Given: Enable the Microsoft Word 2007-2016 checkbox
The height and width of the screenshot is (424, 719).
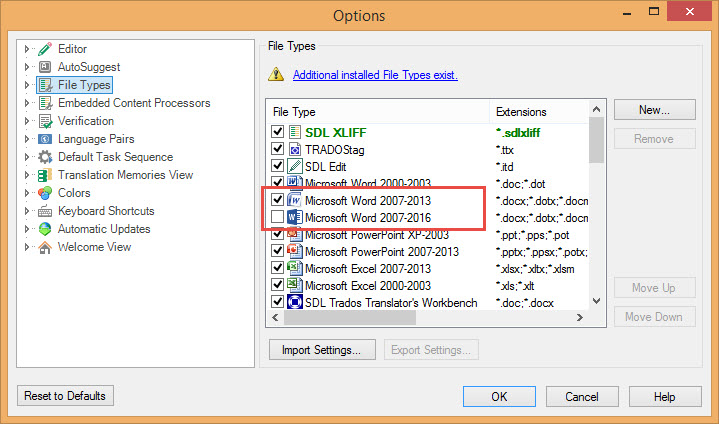Looking at the screenshot, I should click(277, 217).
